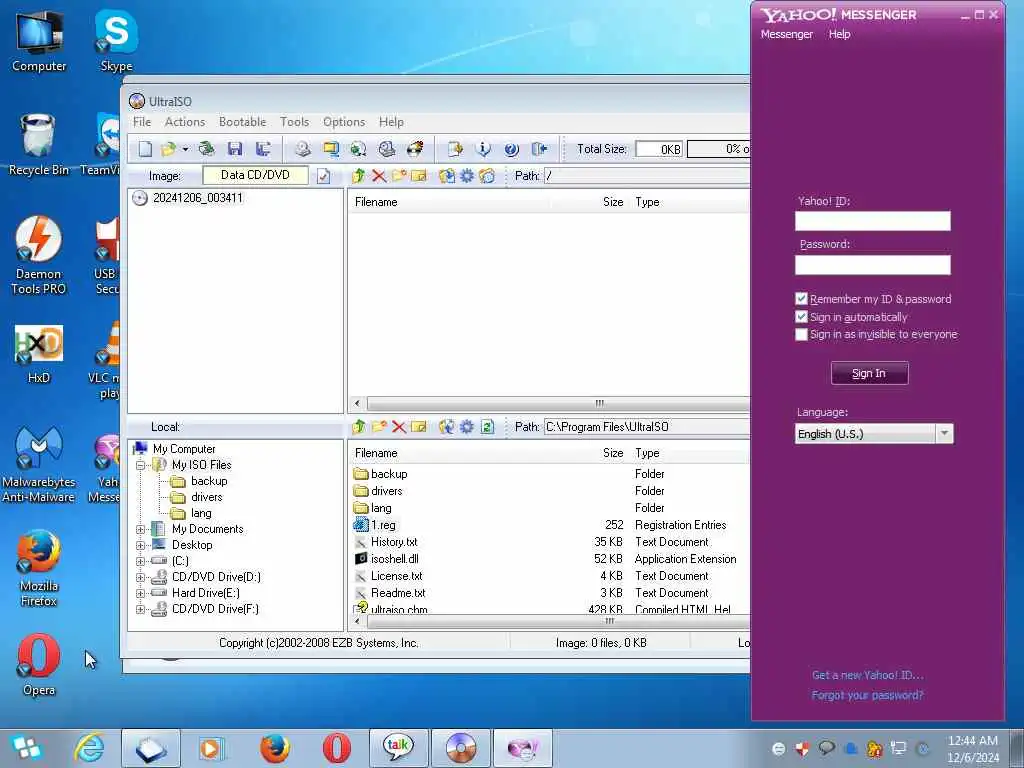The width and height of the screenshot is (1024, 768).
Task: Open UltraISO's Options menu
Action: tap(344, 122)
